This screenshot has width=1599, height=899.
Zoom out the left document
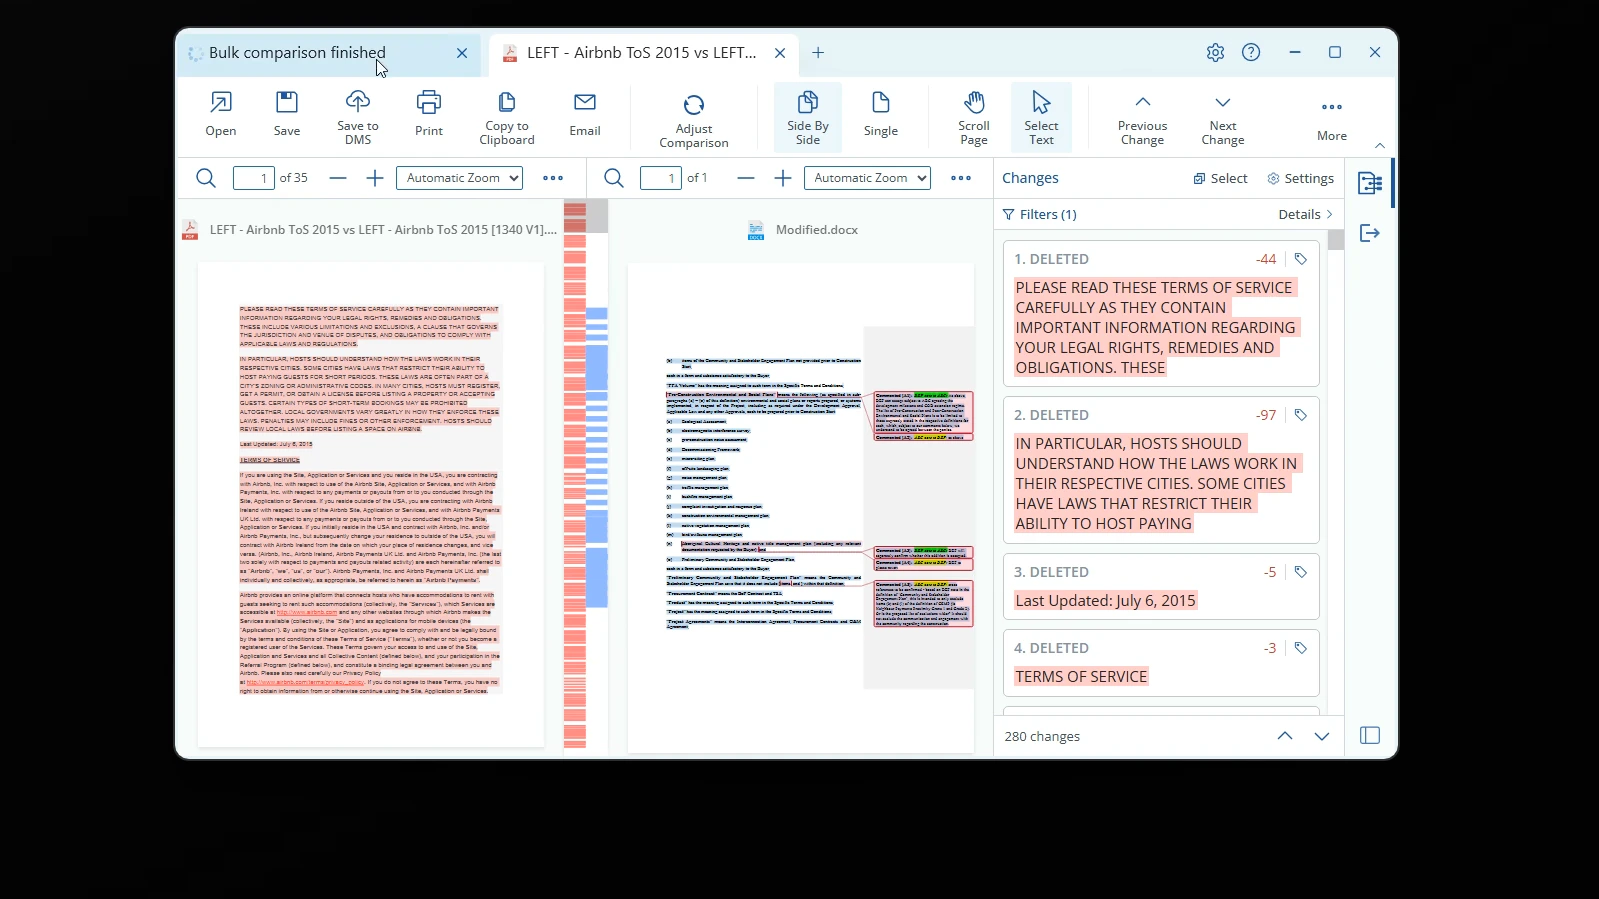click(x=338, y=178)
